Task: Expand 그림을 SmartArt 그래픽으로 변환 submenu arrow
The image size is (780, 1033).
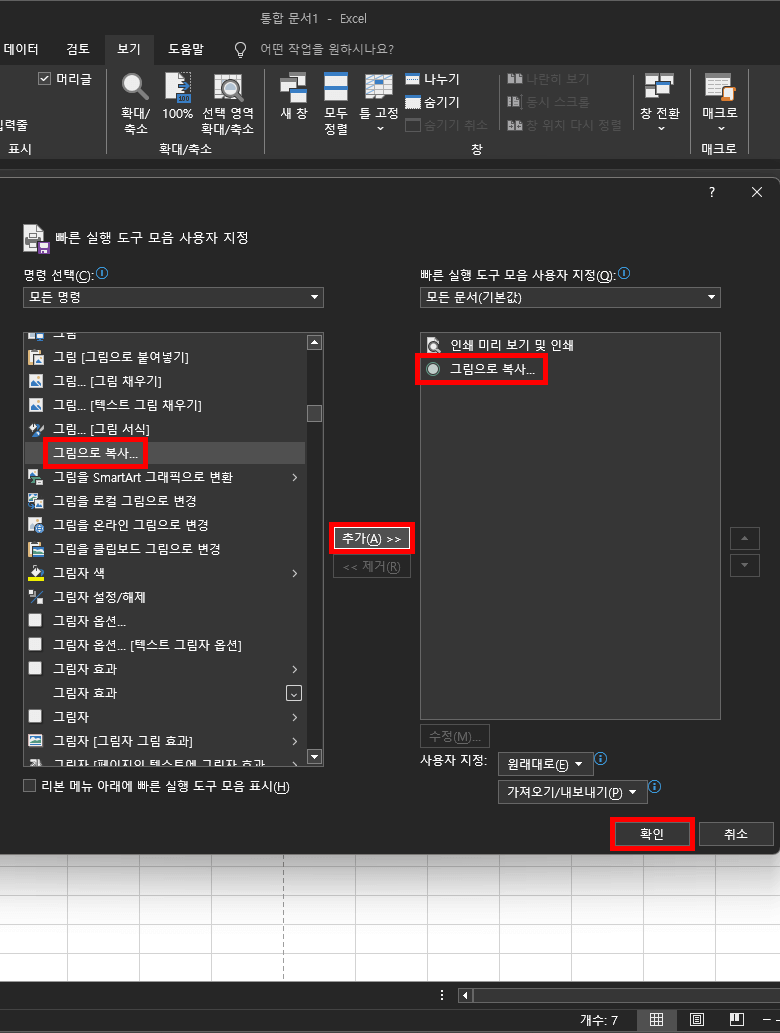Action: (x=294, y=477)
